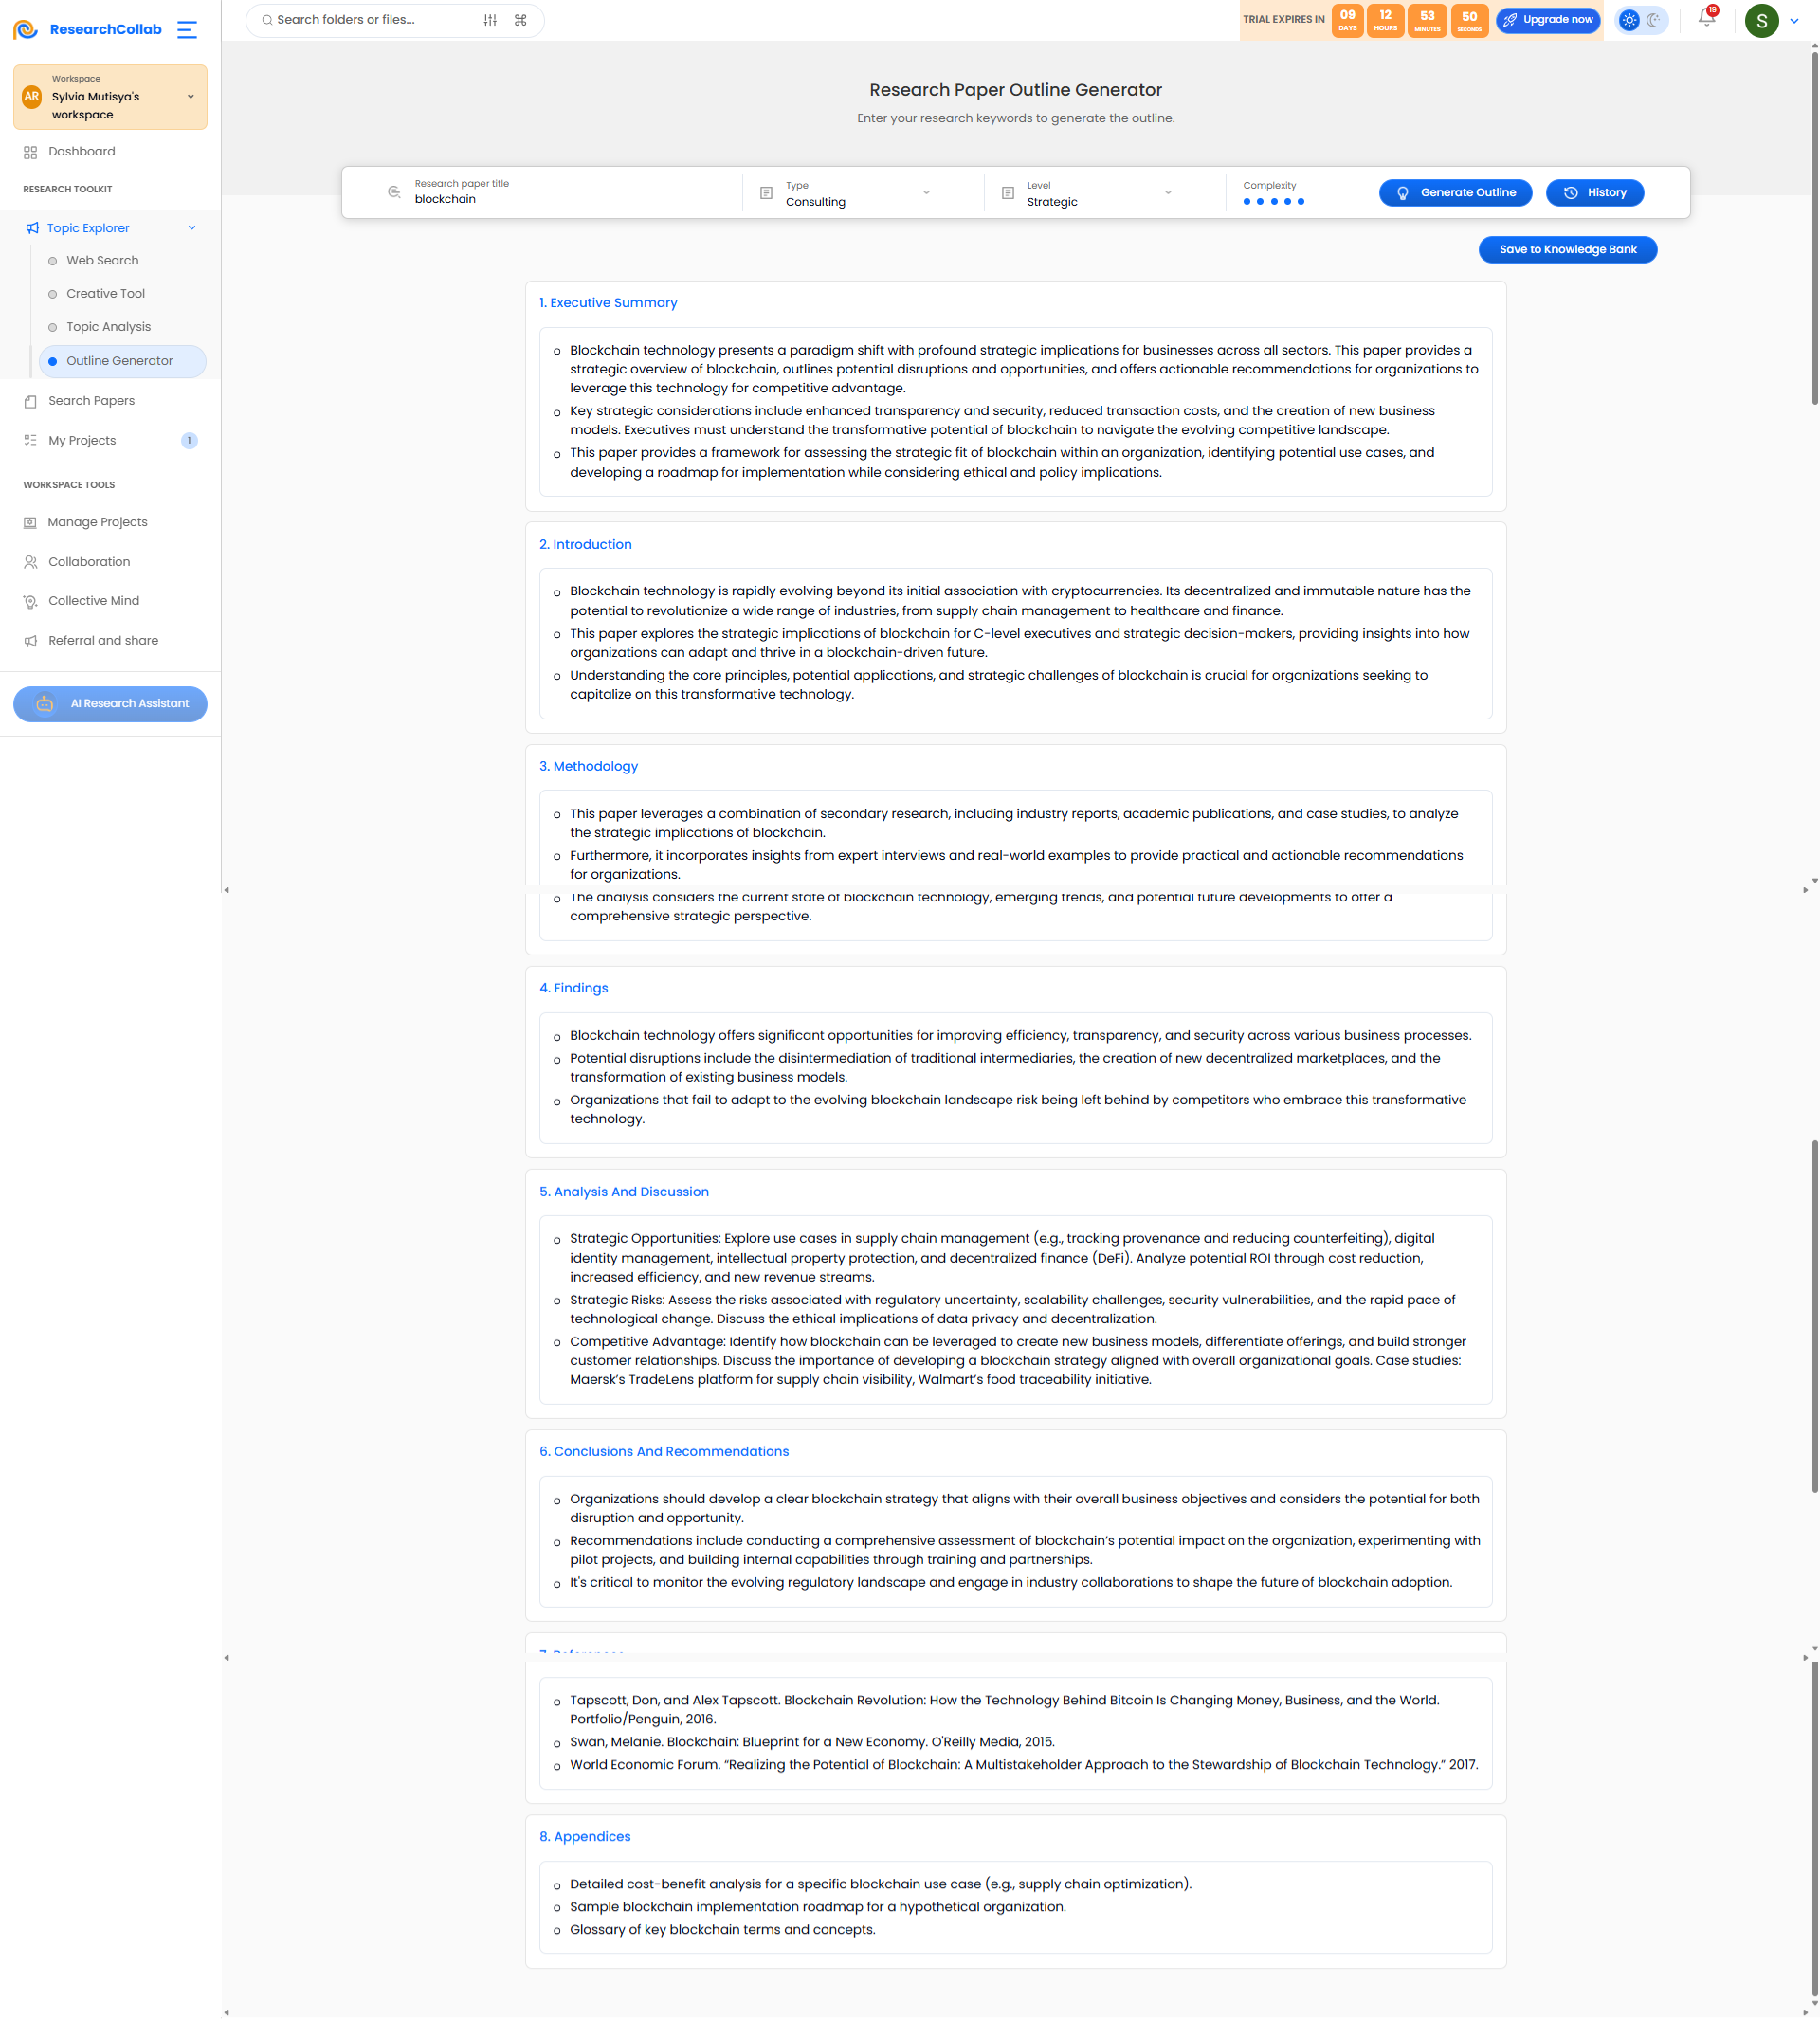
Task: Select the Web Search radio item
Action: 102,261
